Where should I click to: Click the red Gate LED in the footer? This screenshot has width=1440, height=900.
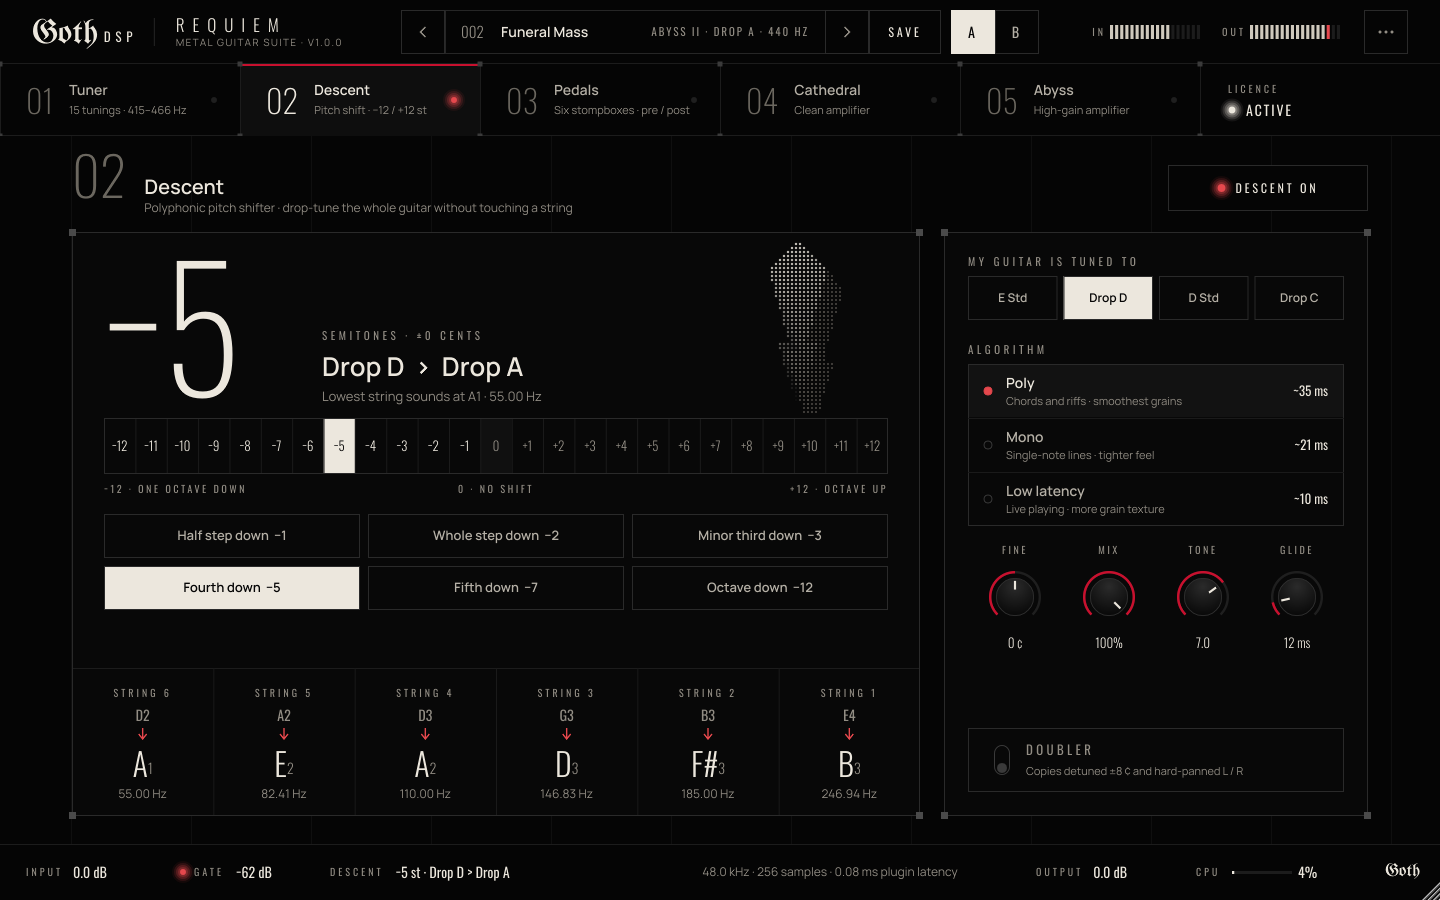point(182,872)
